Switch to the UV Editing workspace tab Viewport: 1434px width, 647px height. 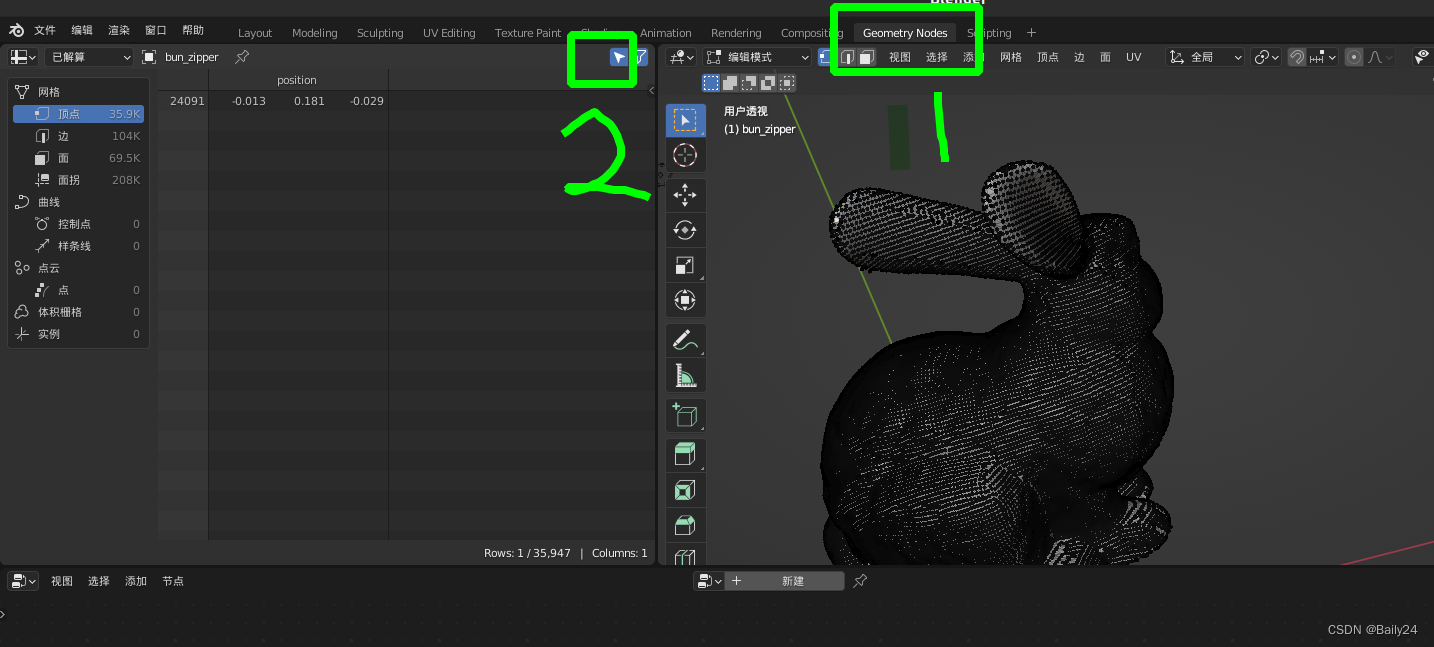click(x=449, y=33)
